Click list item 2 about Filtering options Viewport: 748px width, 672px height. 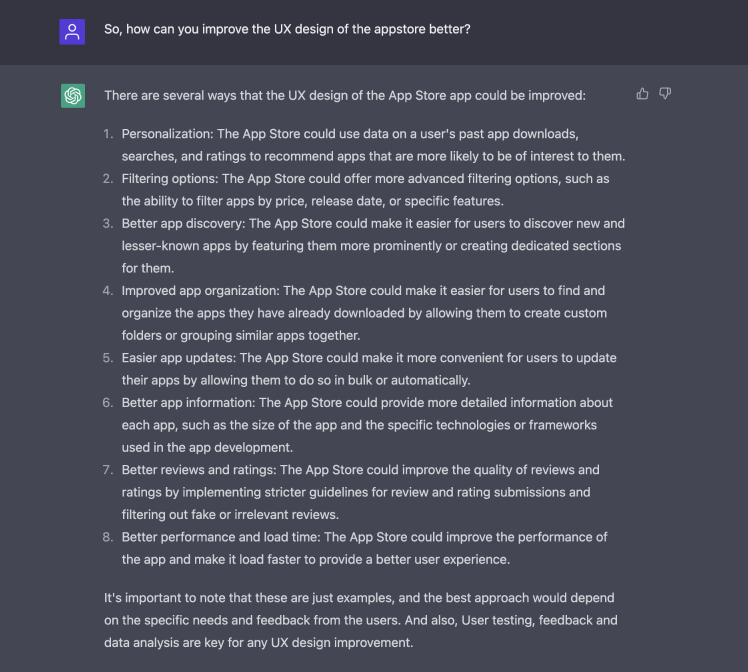[x=365, y=190]
